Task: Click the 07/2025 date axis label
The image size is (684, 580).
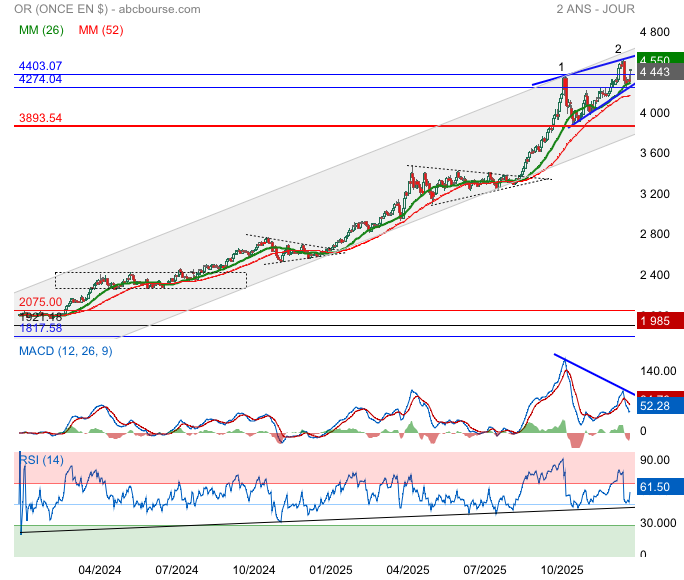Action: pos(485,570)
